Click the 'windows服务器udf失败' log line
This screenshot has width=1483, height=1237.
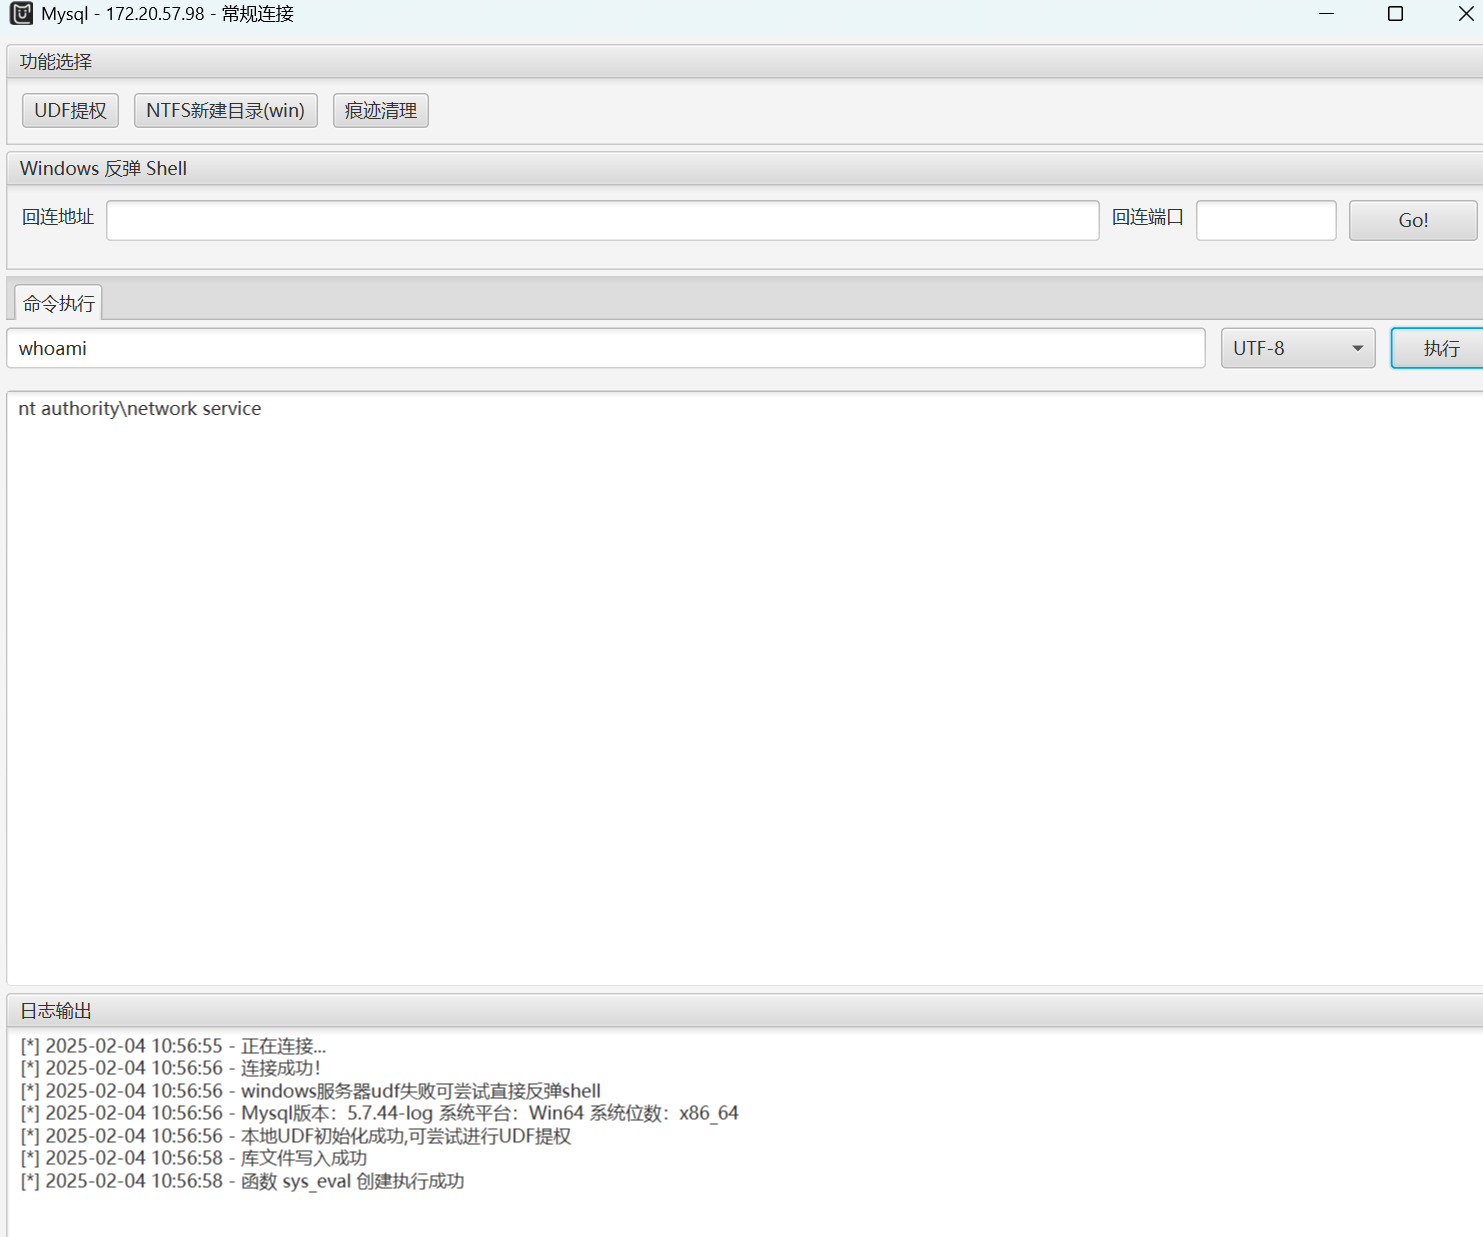tap(310, 1091)
